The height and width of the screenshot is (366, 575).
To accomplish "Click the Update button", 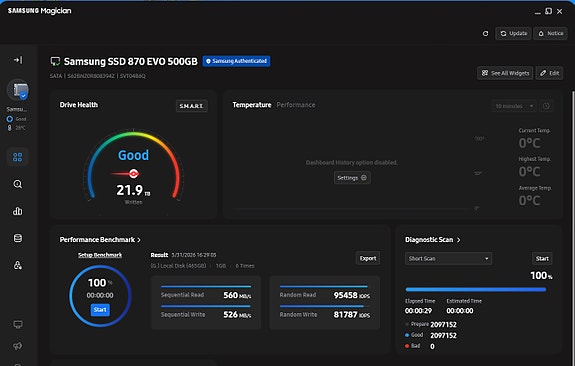I will pyautogui.click(x=513, y=33).
